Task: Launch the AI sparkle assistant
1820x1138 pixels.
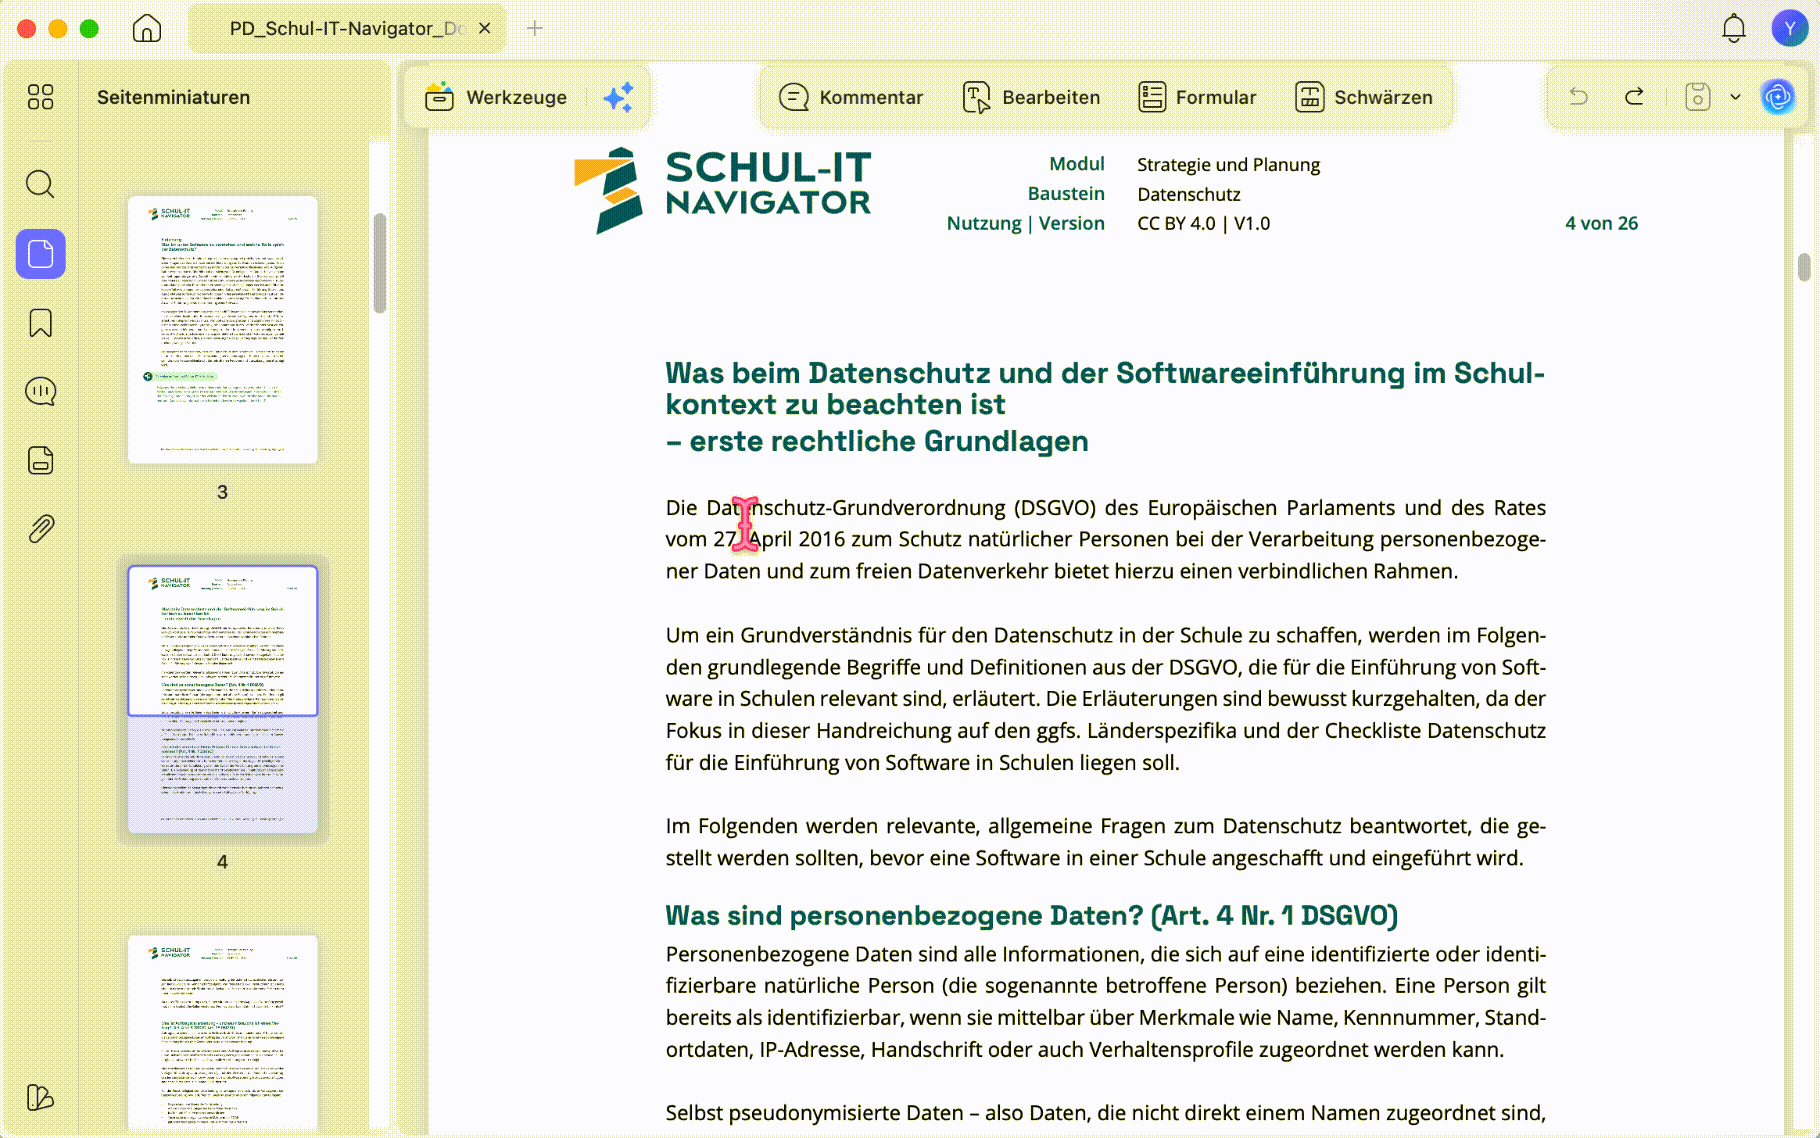Action: (x=619, y=97)
